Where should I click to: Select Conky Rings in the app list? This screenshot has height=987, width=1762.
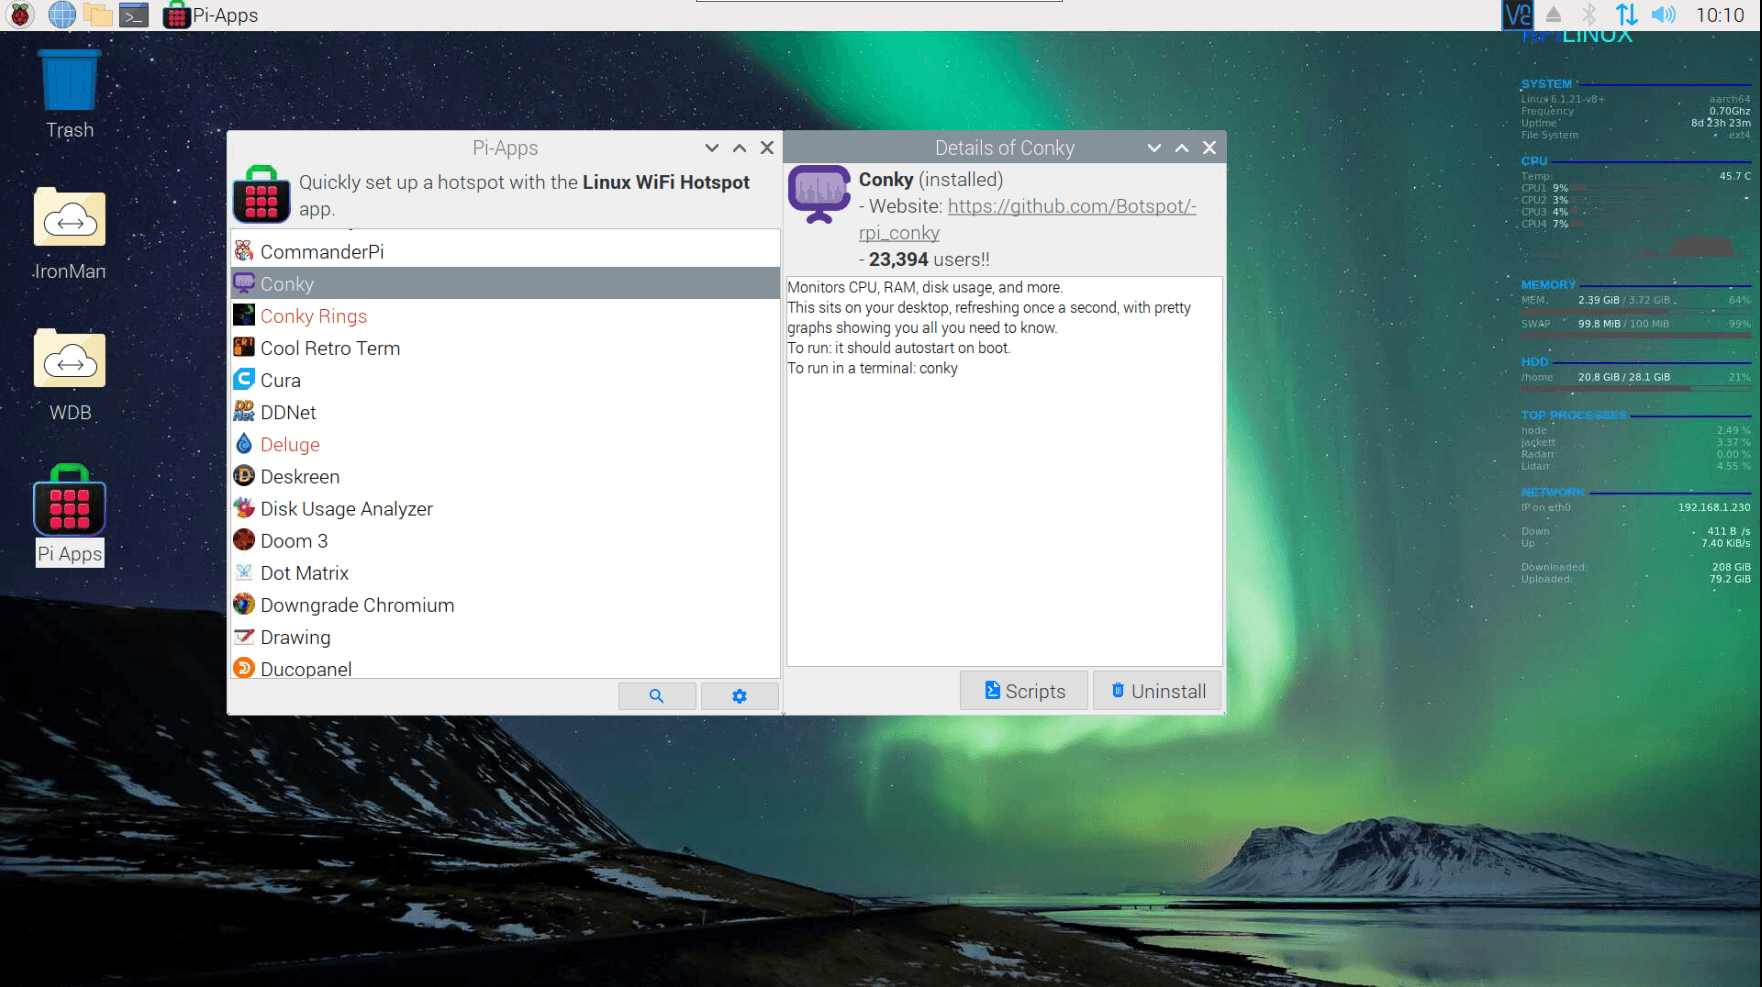pos(313,316)
